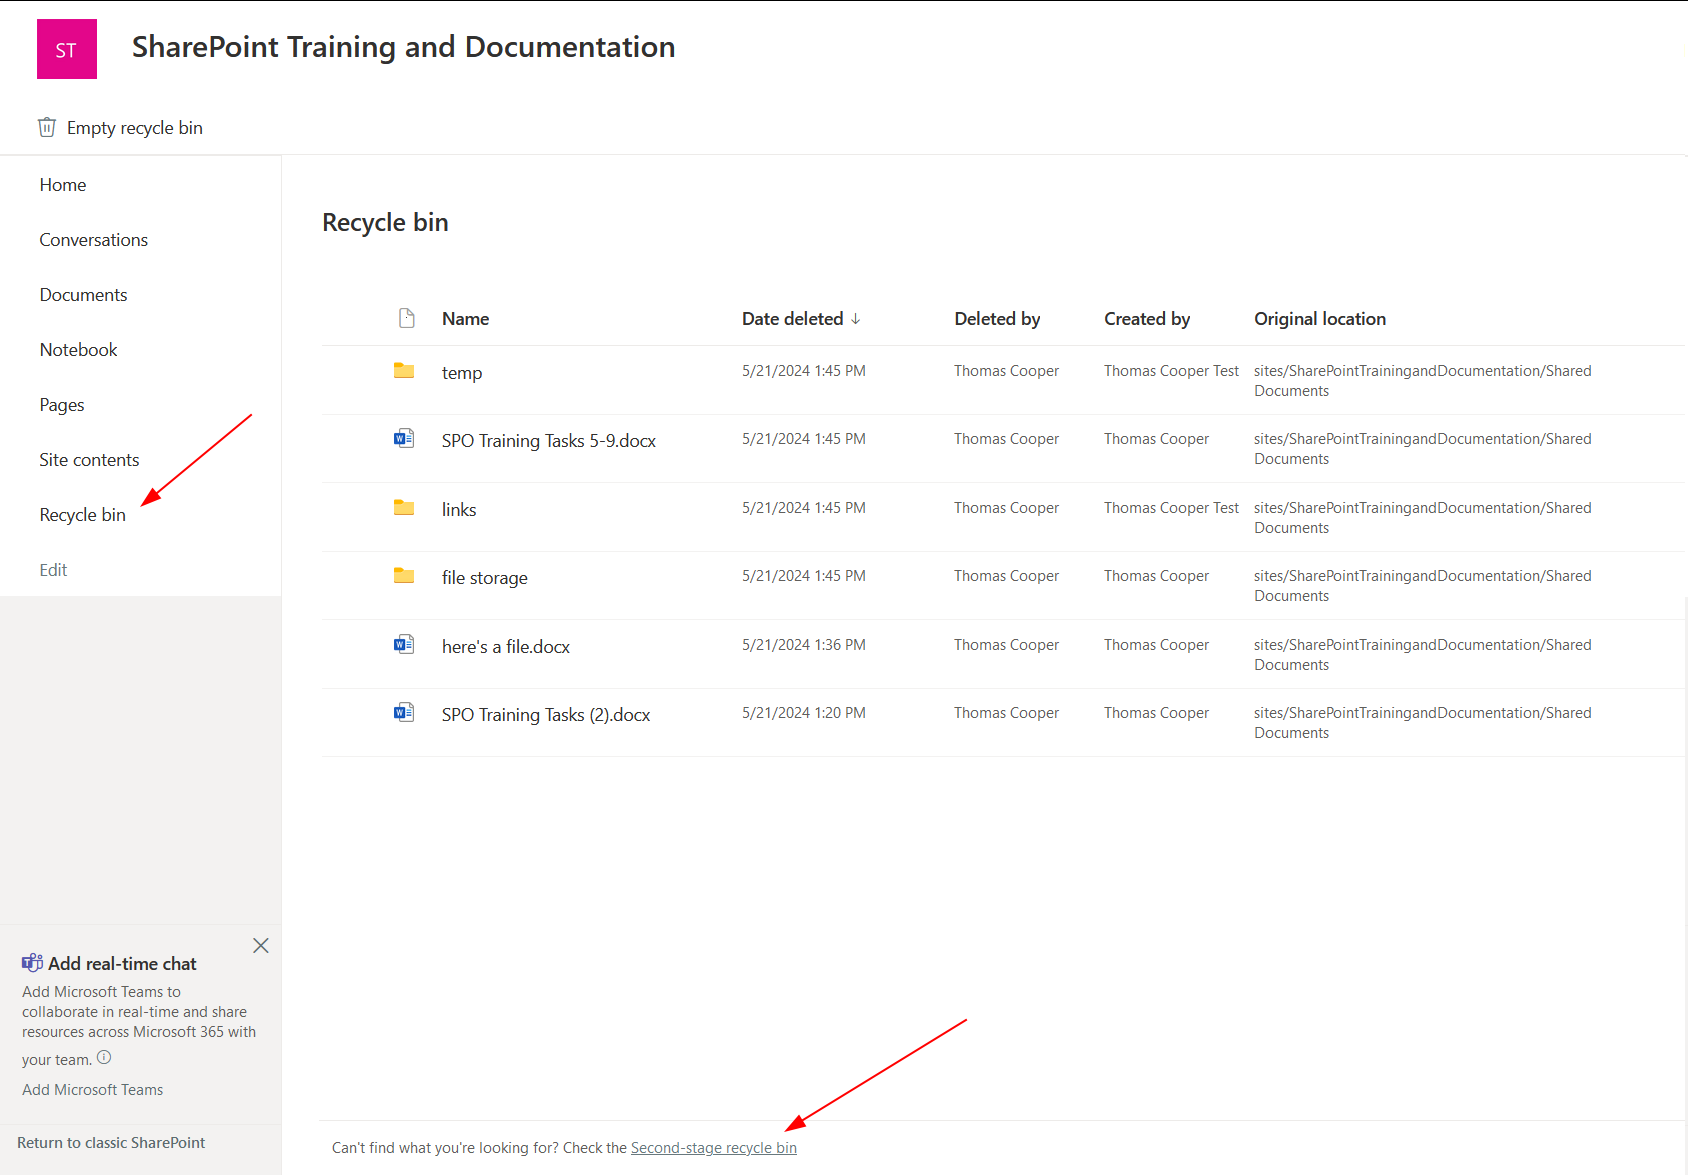Click the Empty recycle bin button
1688x1175 pixels.
coord(120,128)
